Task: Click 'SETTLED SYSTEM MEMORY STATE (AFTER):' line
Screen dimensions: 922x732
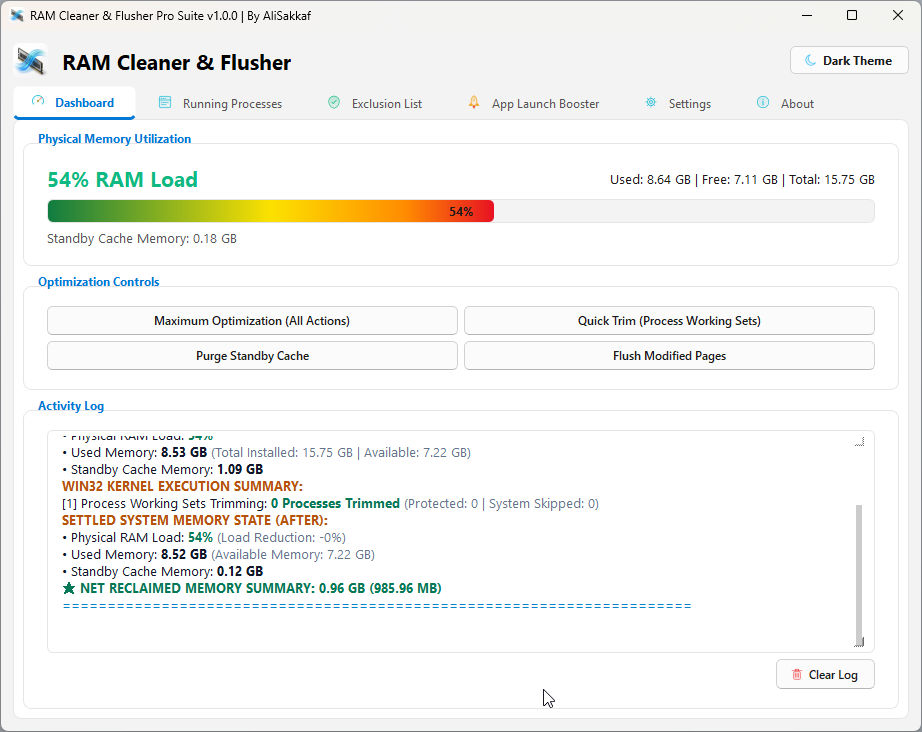Action: point(195,520)
